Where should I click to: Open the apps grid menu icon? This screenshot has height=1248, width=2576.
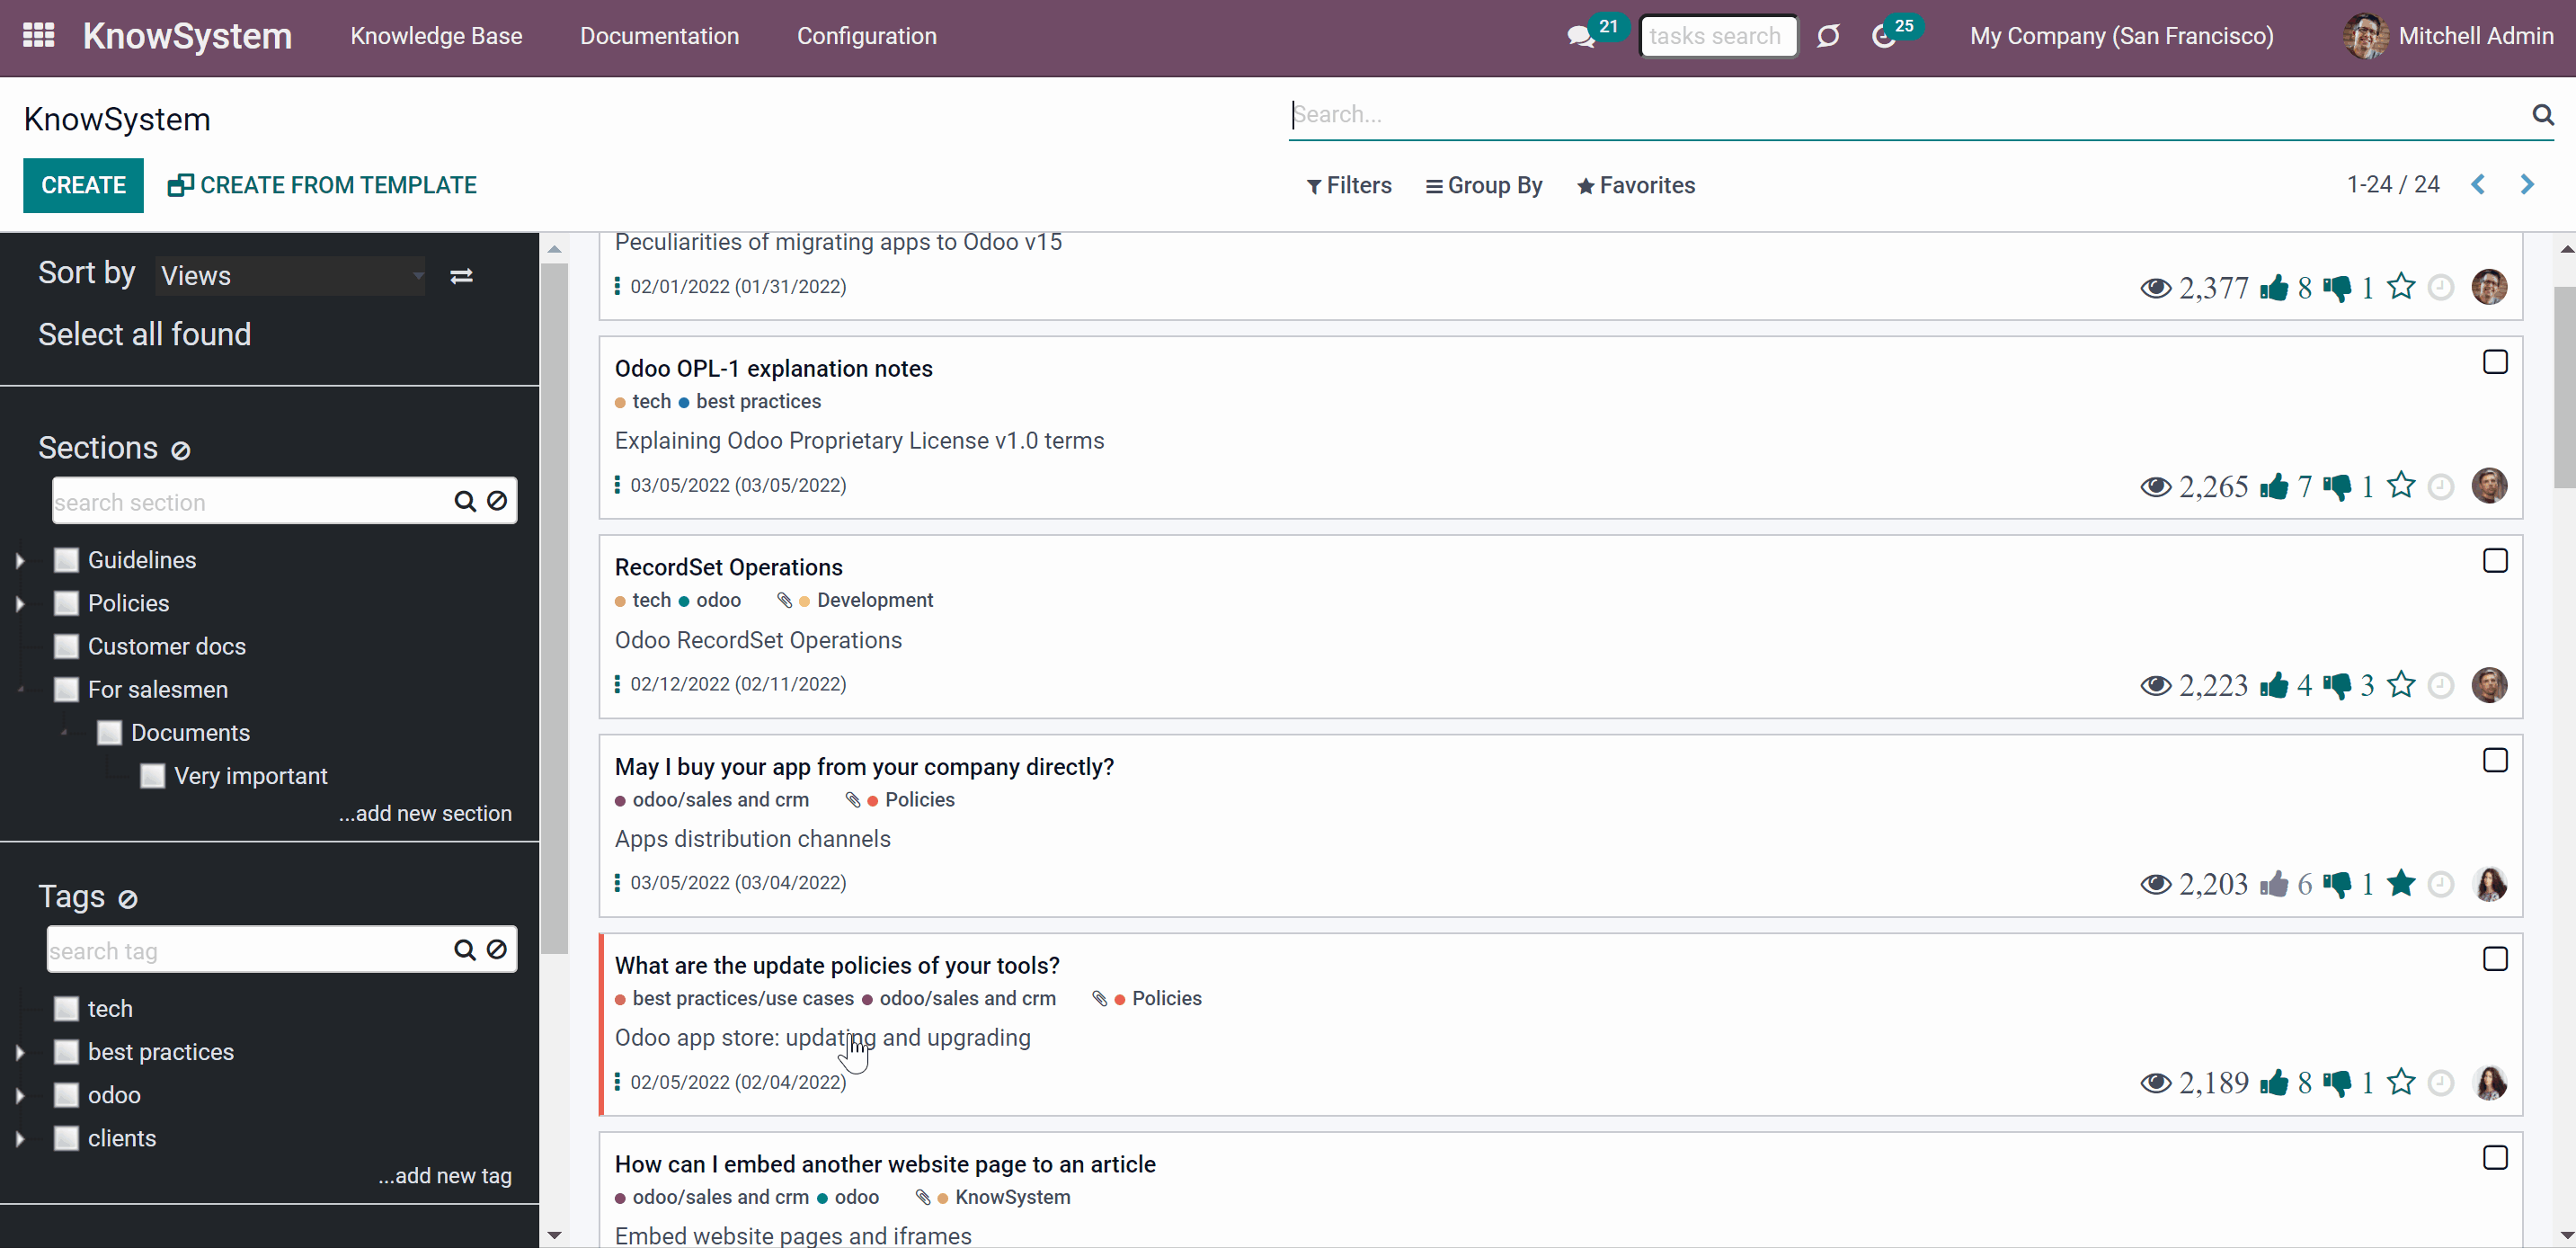click(x=38, y=36)
